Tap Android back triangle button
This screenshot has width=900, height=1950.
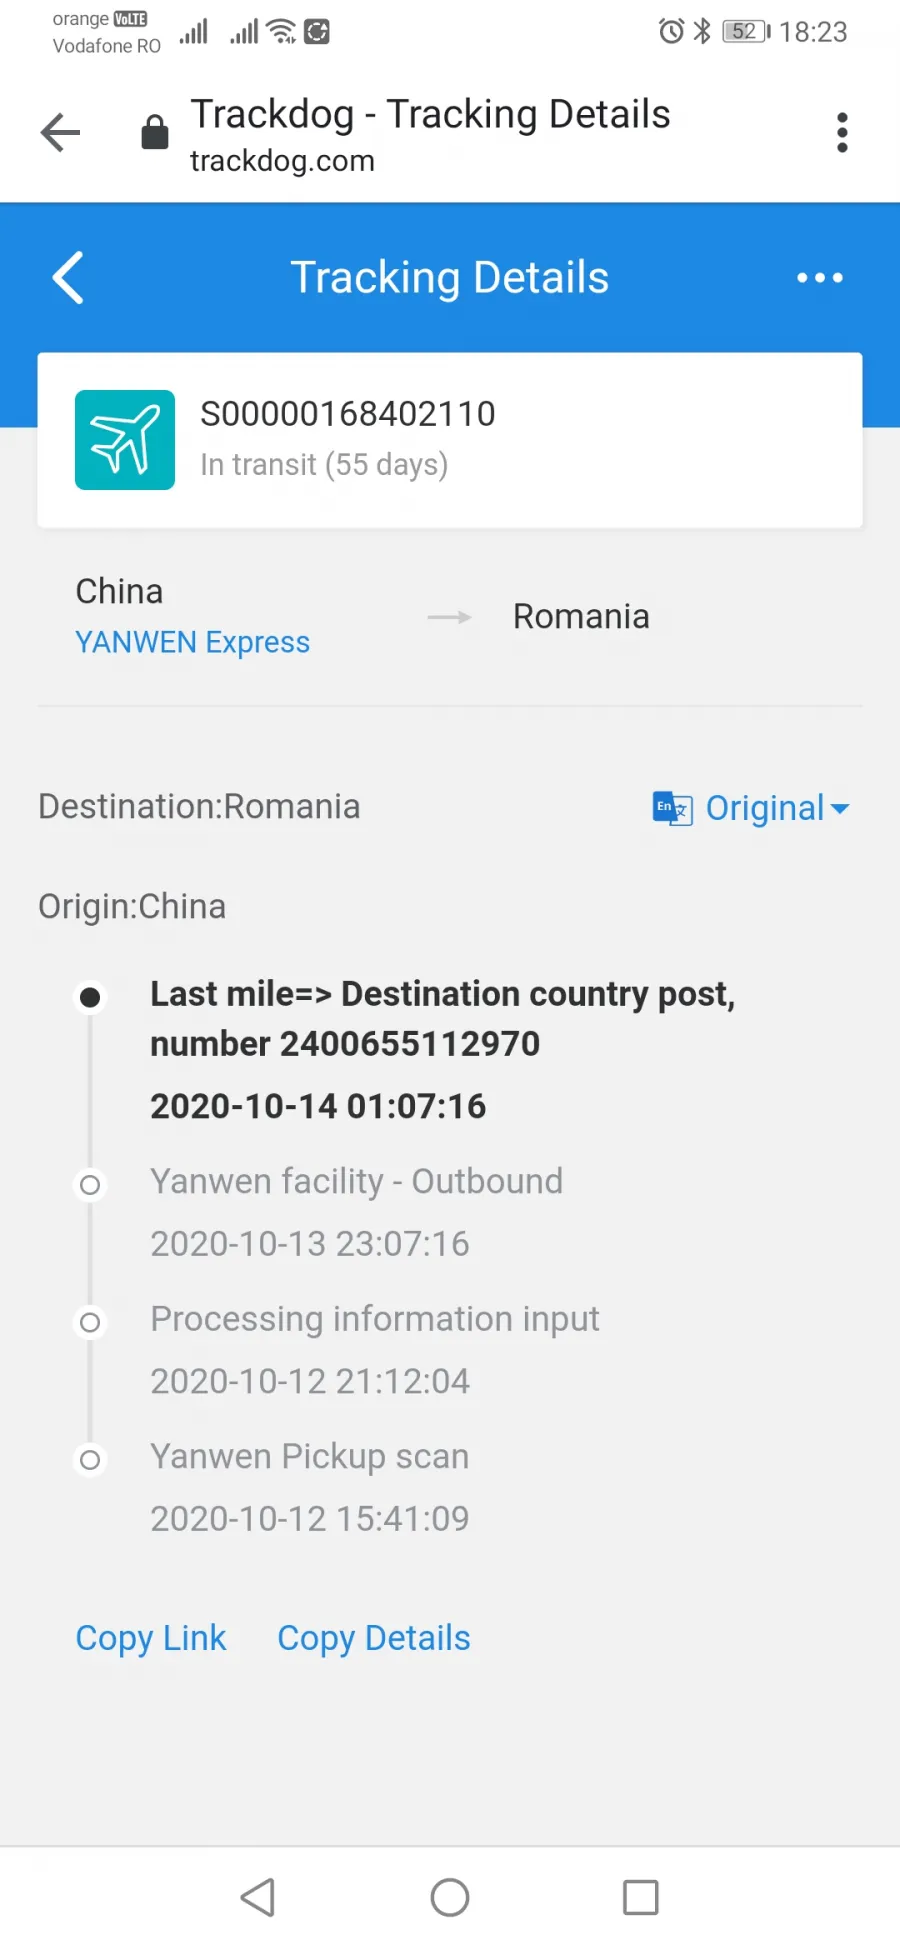pos(259,1897)
